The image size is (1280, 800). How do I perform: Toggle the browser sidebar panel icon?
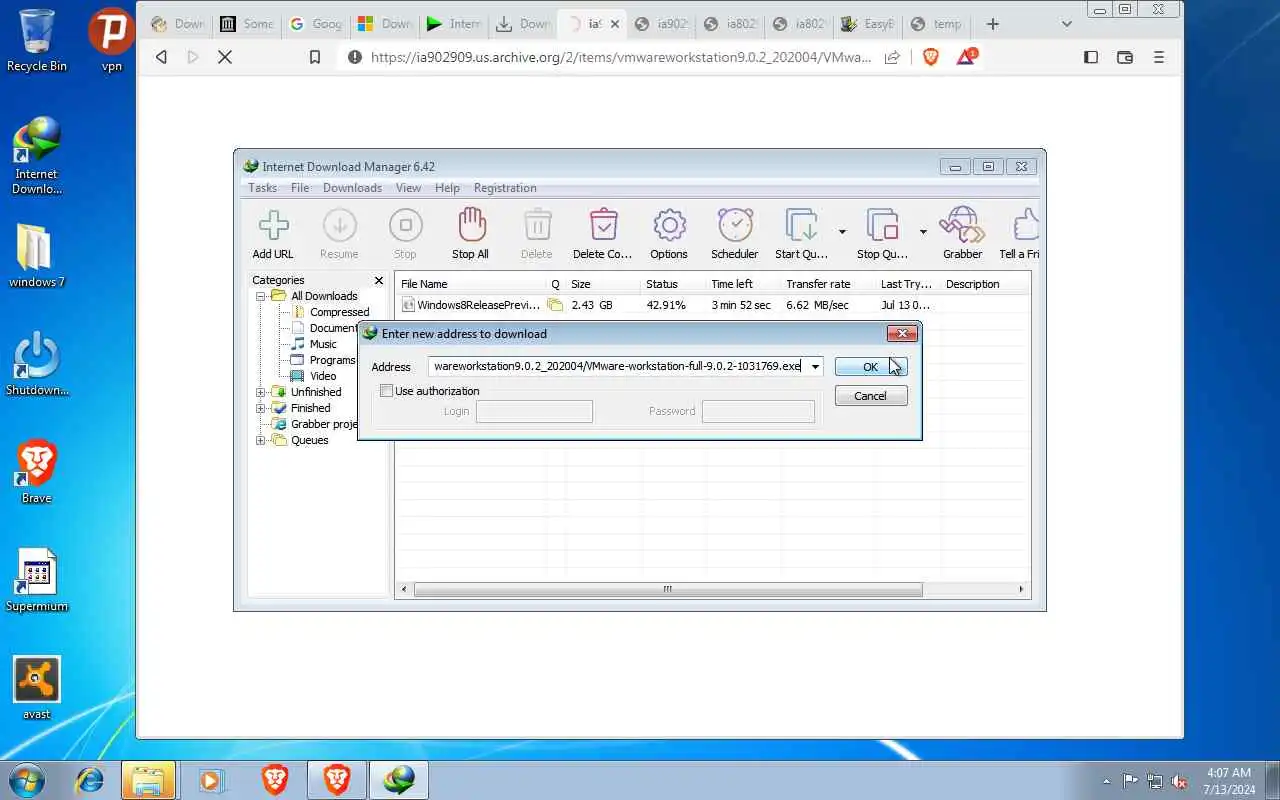tap(1091, 57)
